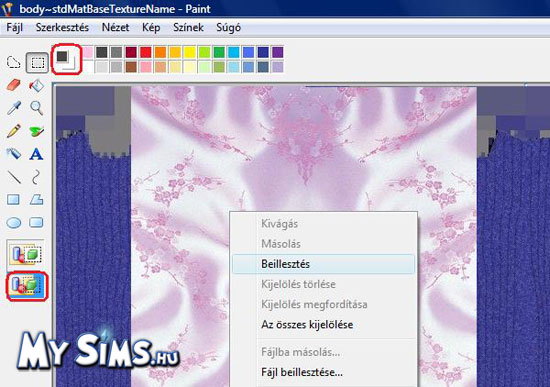Pick the brown palette swatch
Screen dimensions: 550x387
(x=131, y=67)
